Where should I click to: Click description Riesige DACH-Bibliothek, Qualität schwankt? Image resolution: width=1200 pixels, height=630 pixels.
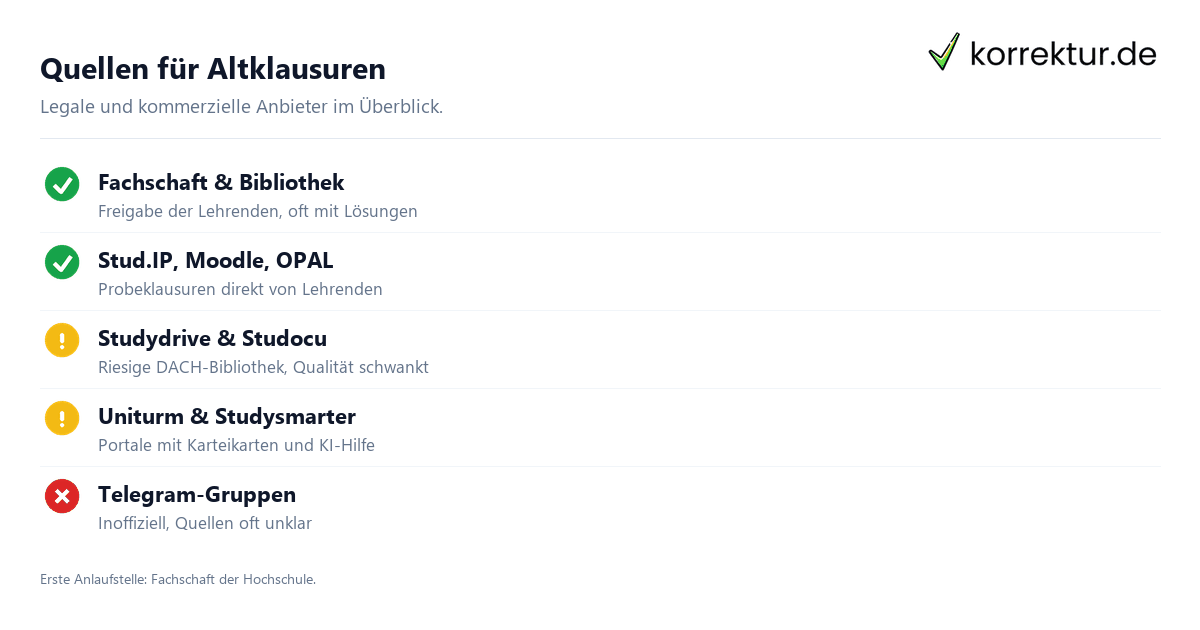[263, 368]
